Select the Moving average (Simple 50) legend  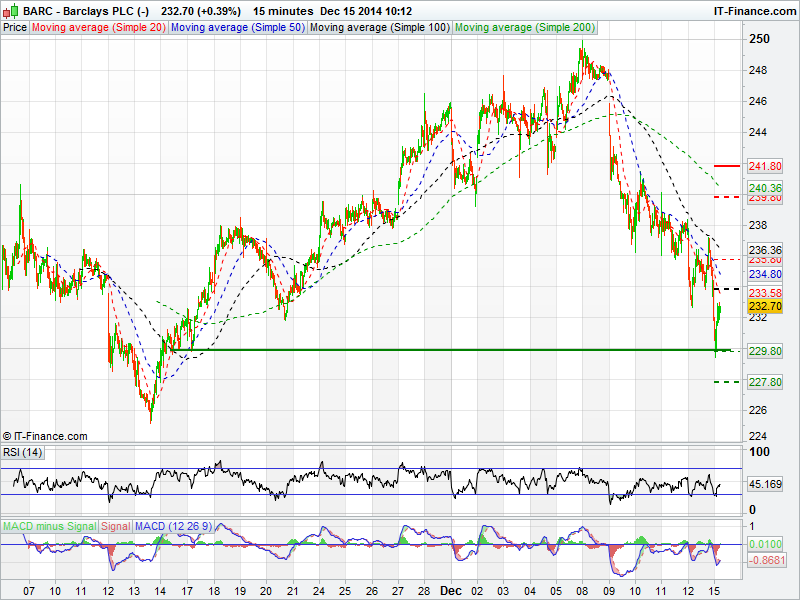(237, 27)
